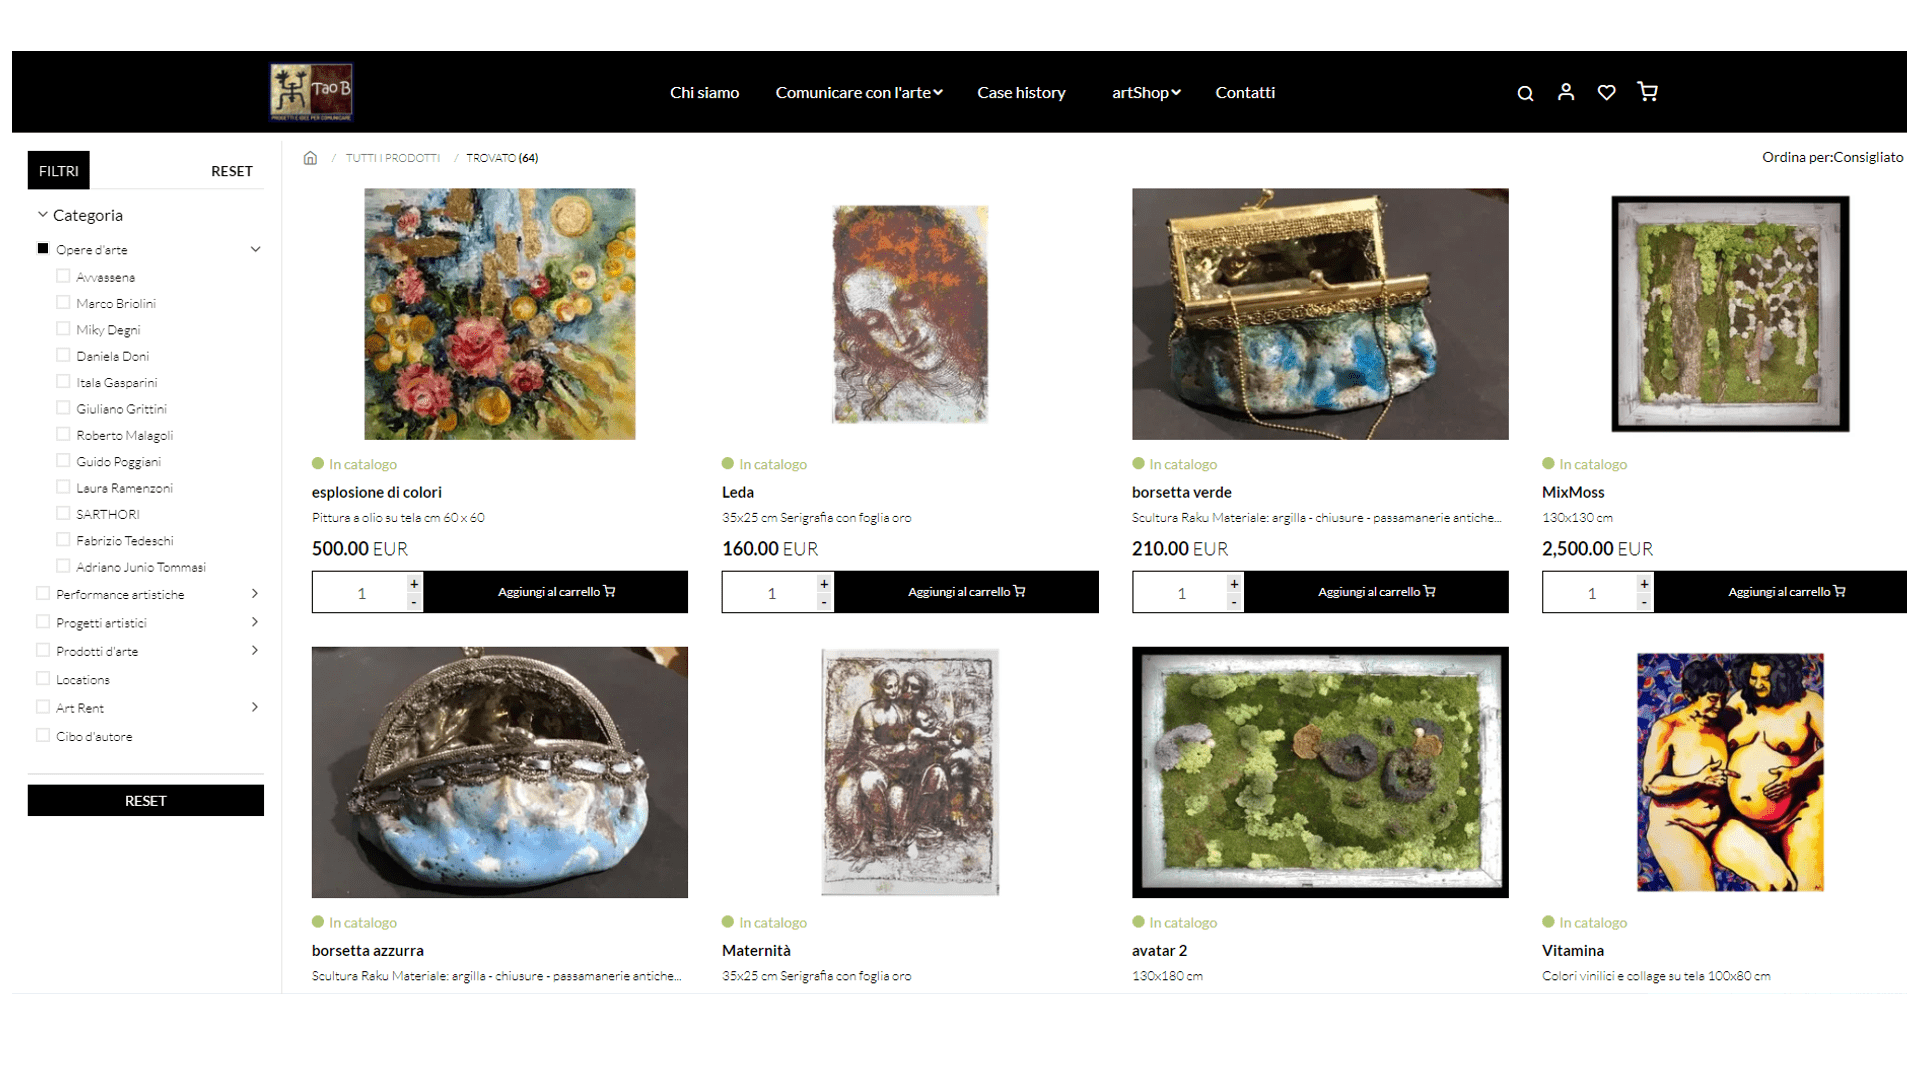
Task: Open the Case history page
Action: tap(1021, 92)
